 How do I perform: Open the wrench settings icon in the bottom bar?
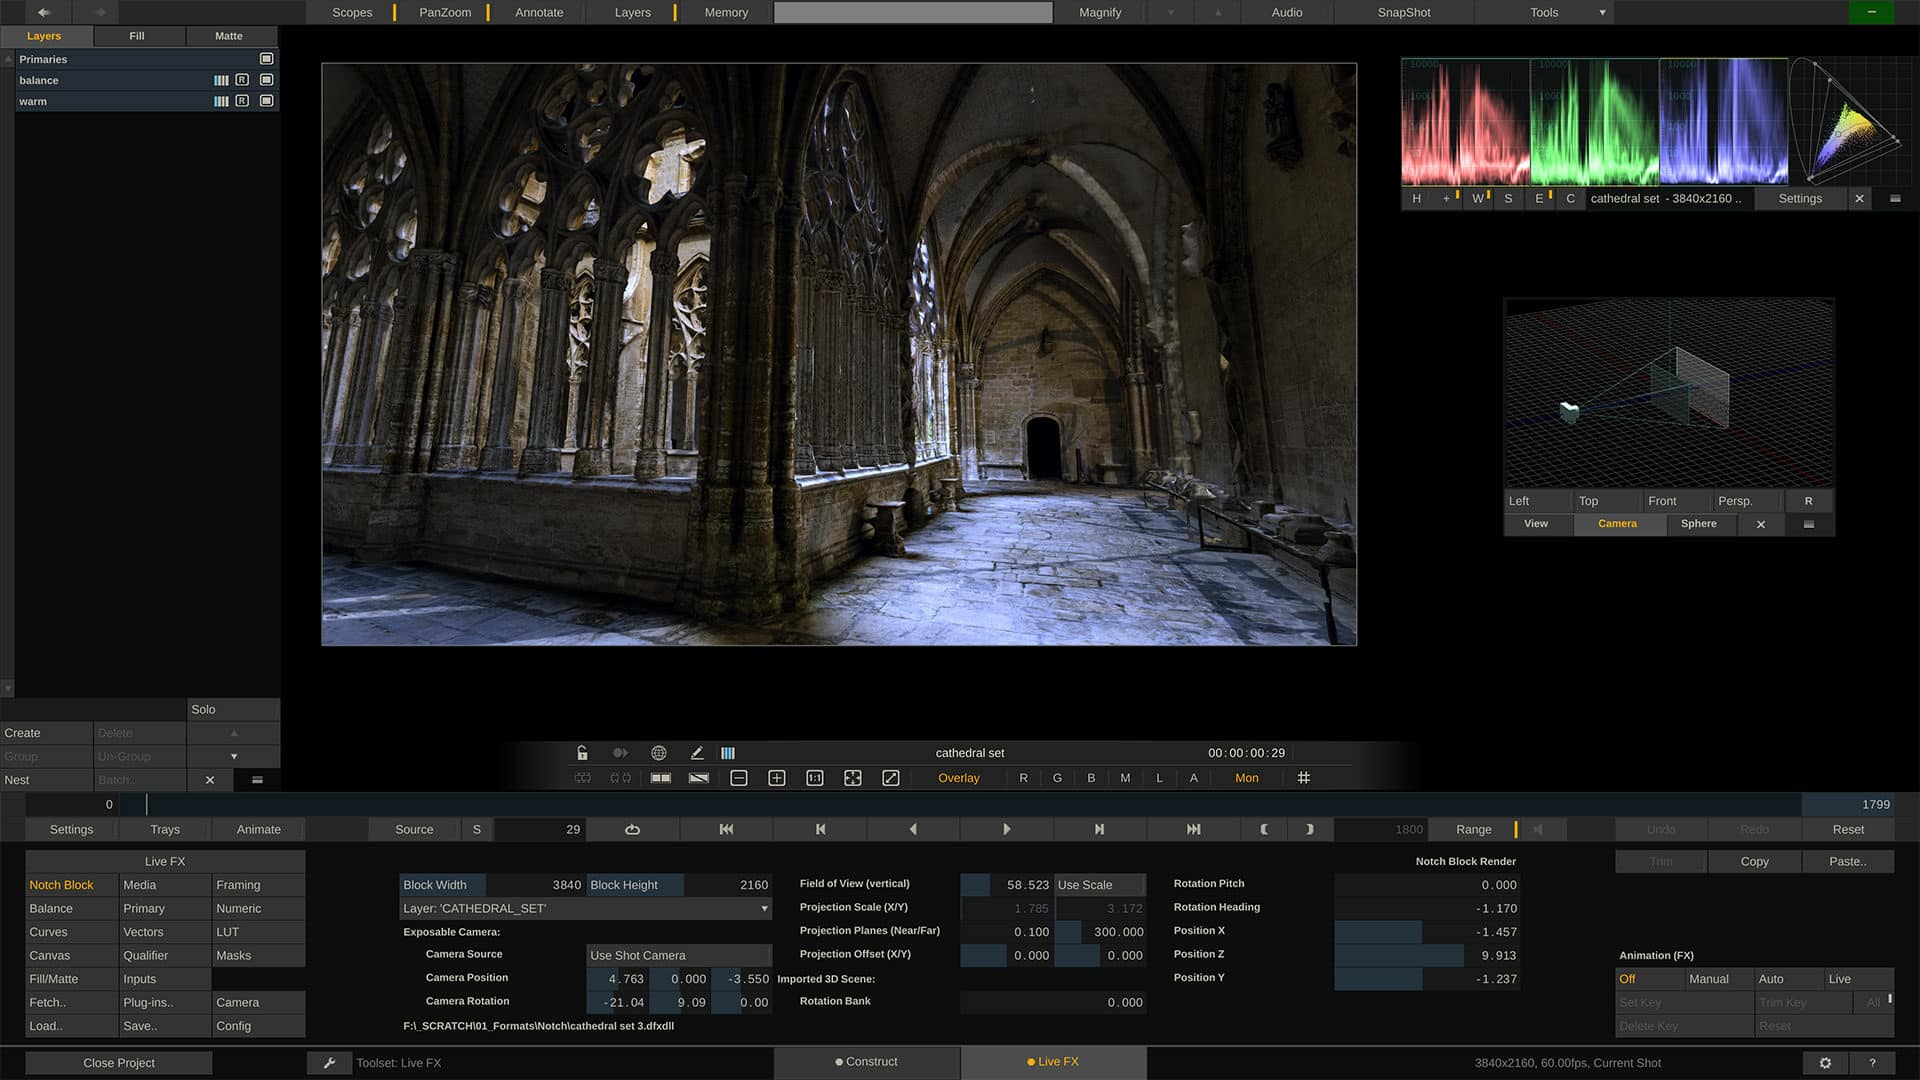point(330,1062)
